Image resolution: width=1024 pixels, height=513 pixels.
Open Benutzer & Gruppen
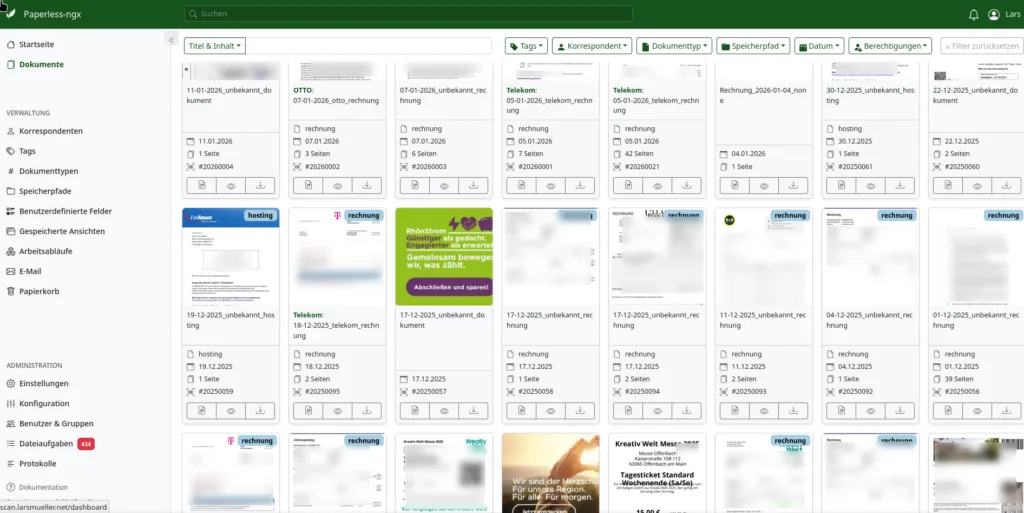pos(56,424)
